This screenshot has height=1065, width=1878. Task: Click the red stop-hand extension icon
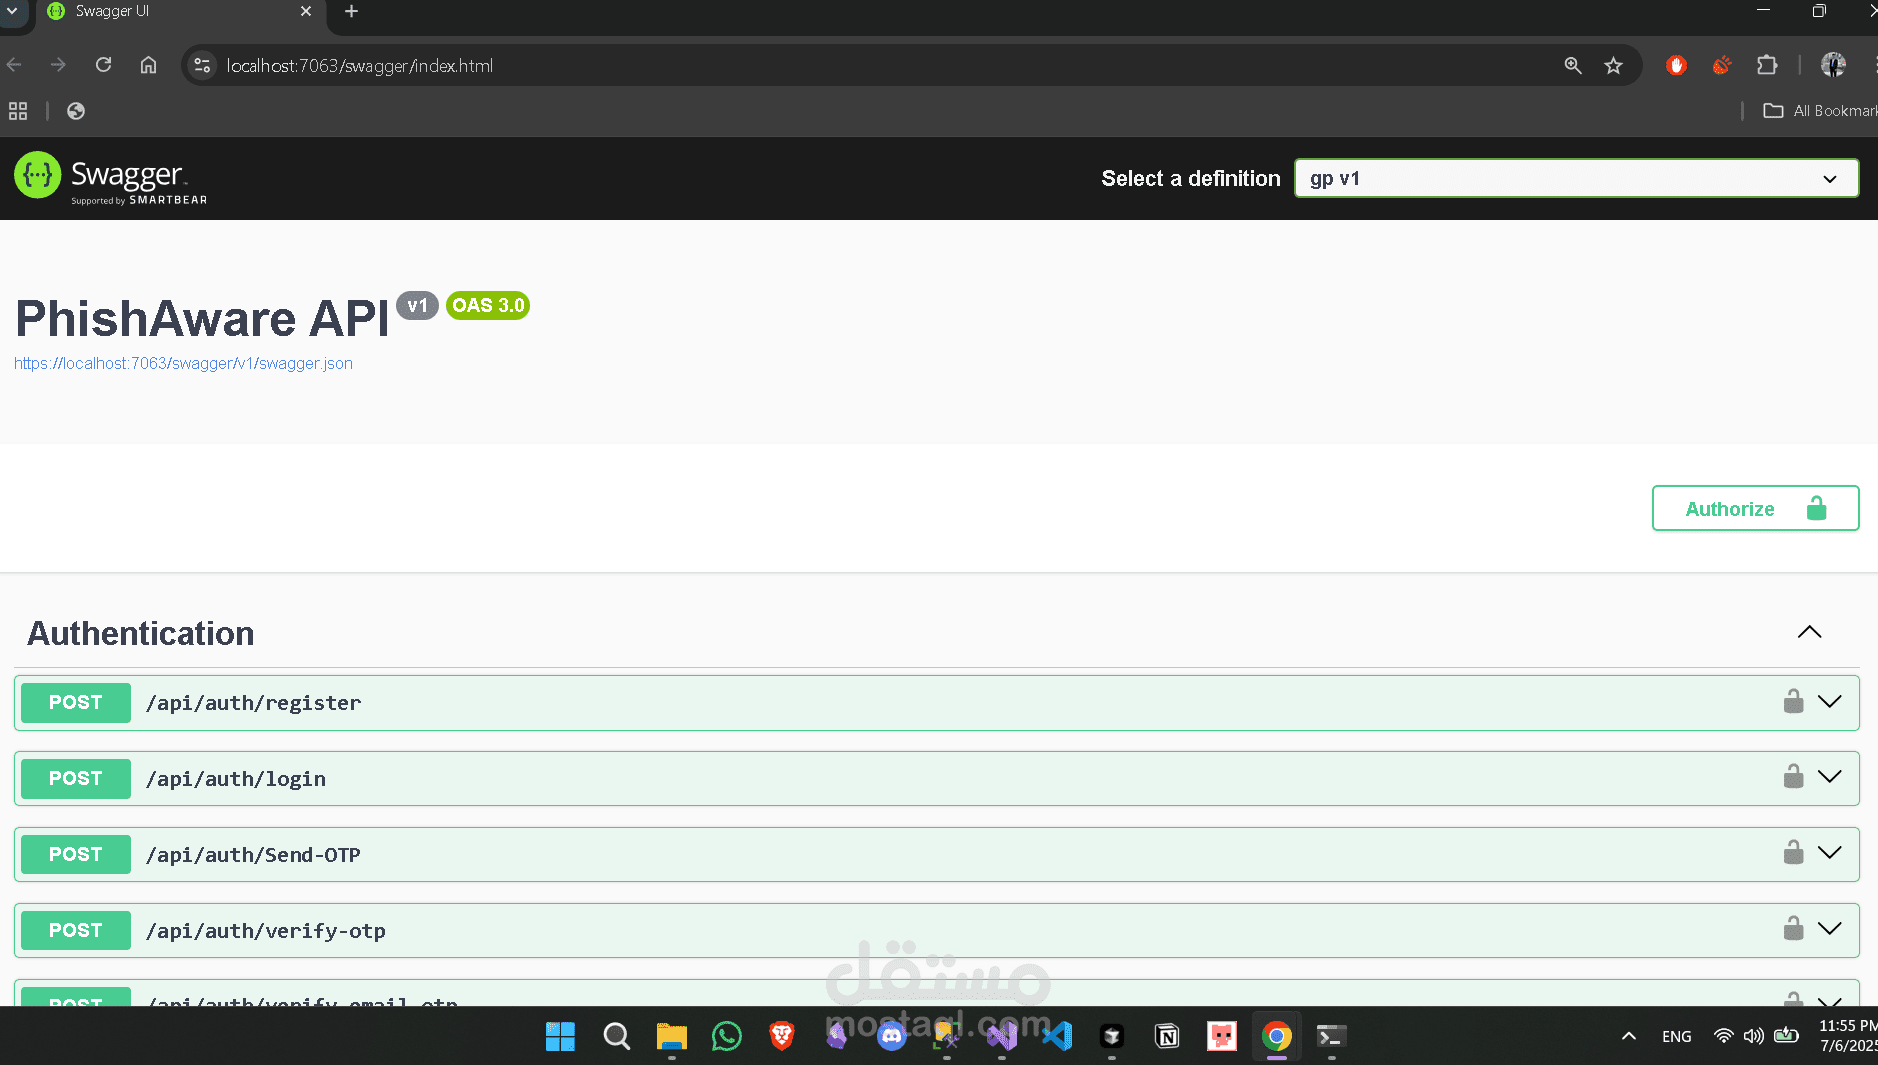click(1677, 65)
